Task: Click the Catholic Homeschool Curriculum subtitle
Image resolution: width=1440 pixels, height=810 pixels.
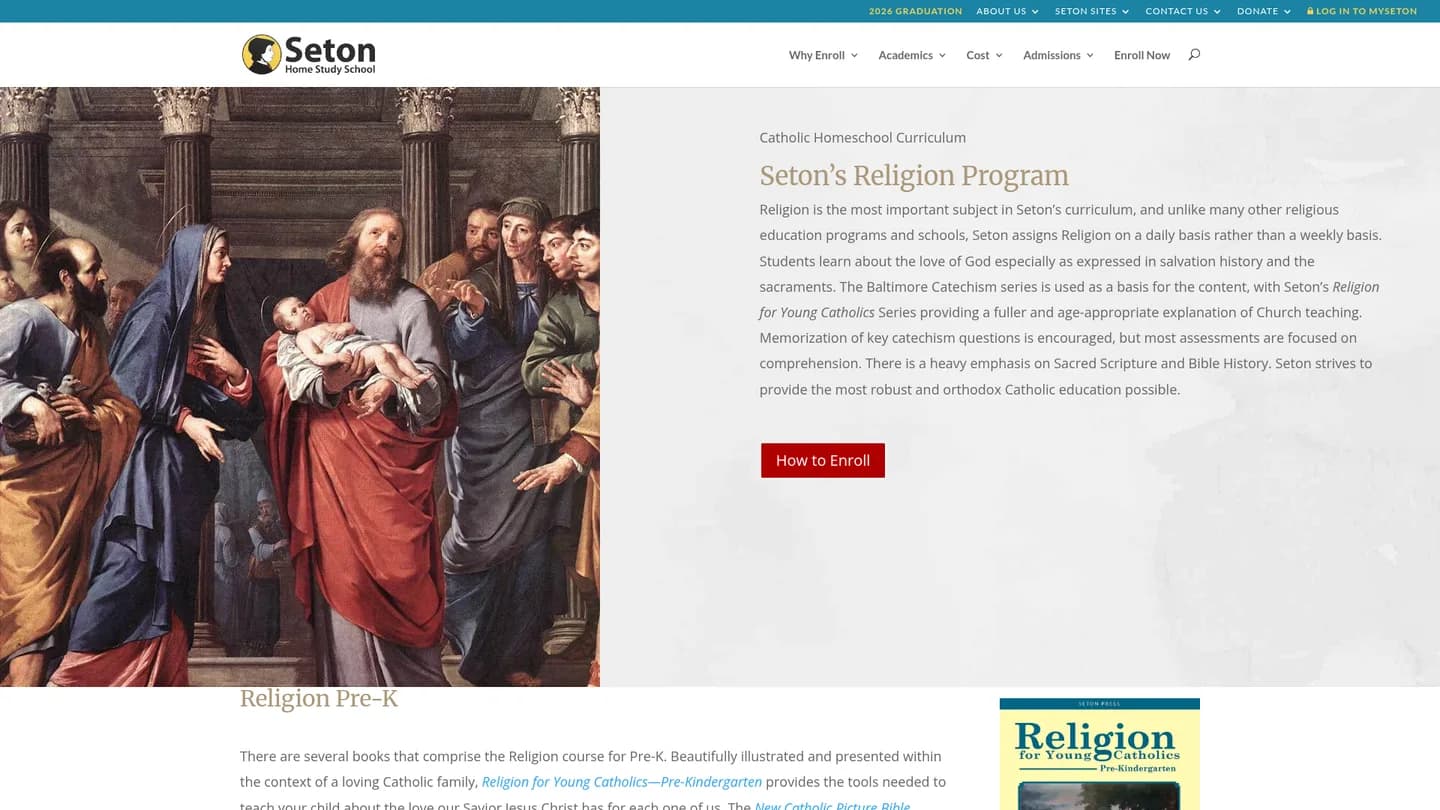Action: point(863,138)
